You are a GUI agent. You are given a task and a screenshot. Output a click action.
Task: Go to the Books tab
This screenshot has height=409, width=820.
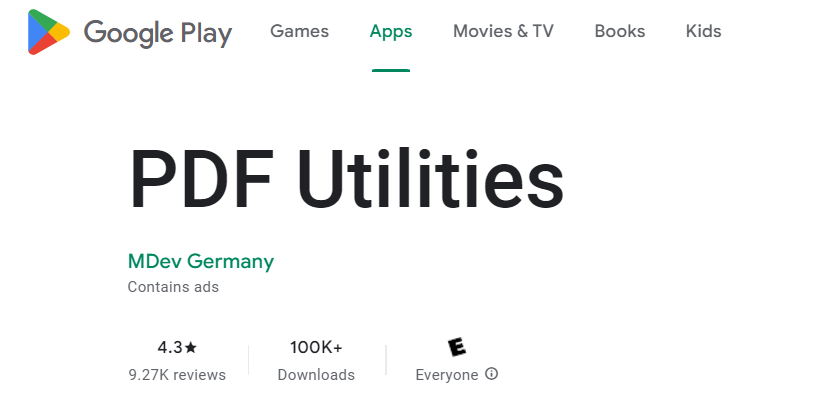point(620,31)
